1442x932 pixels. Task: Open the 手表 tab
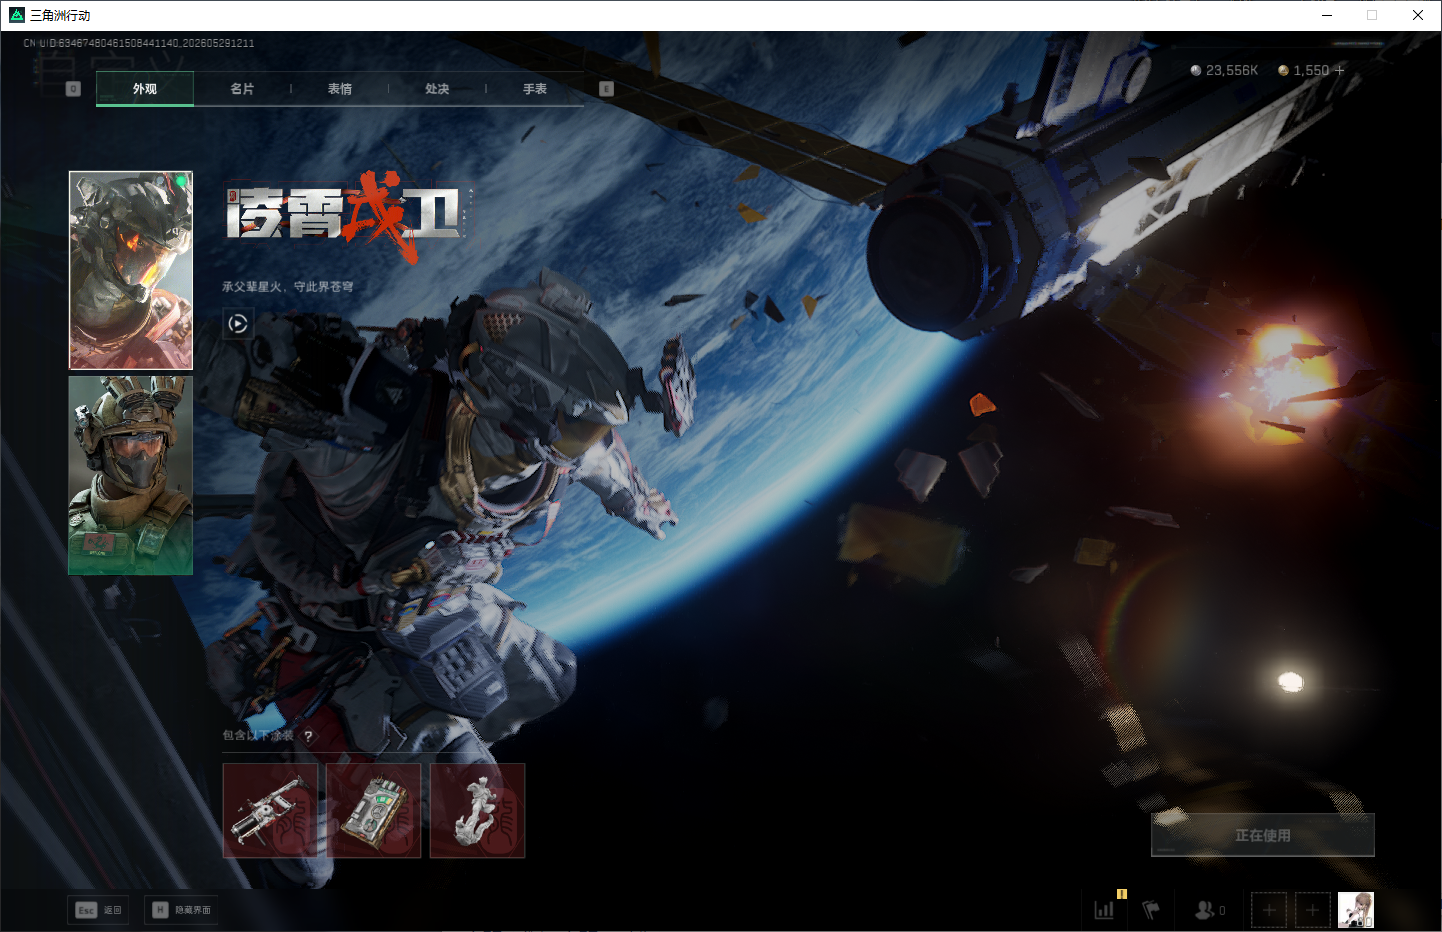535,89
